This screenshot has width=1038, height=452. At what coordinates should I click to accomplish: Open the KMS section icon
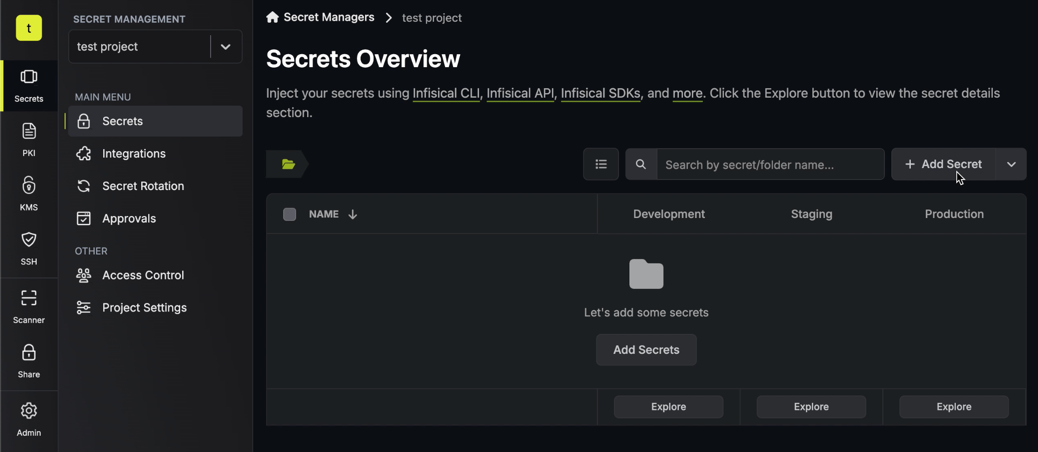28,185
